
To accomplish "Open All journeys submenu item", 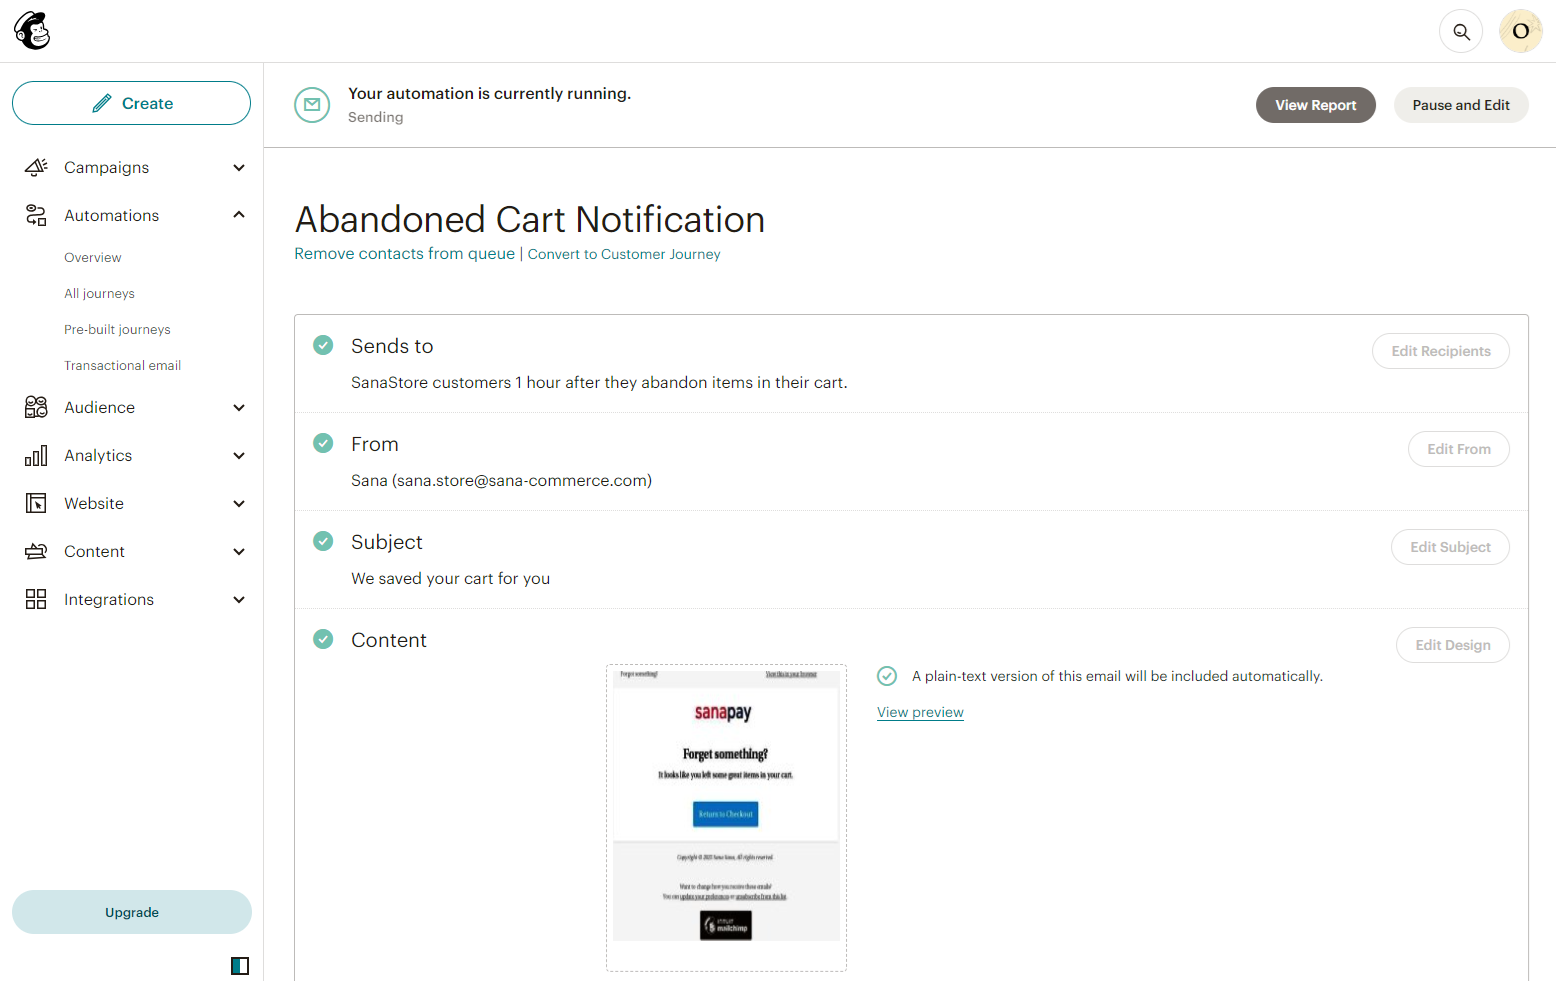I will tap(99, 293).
